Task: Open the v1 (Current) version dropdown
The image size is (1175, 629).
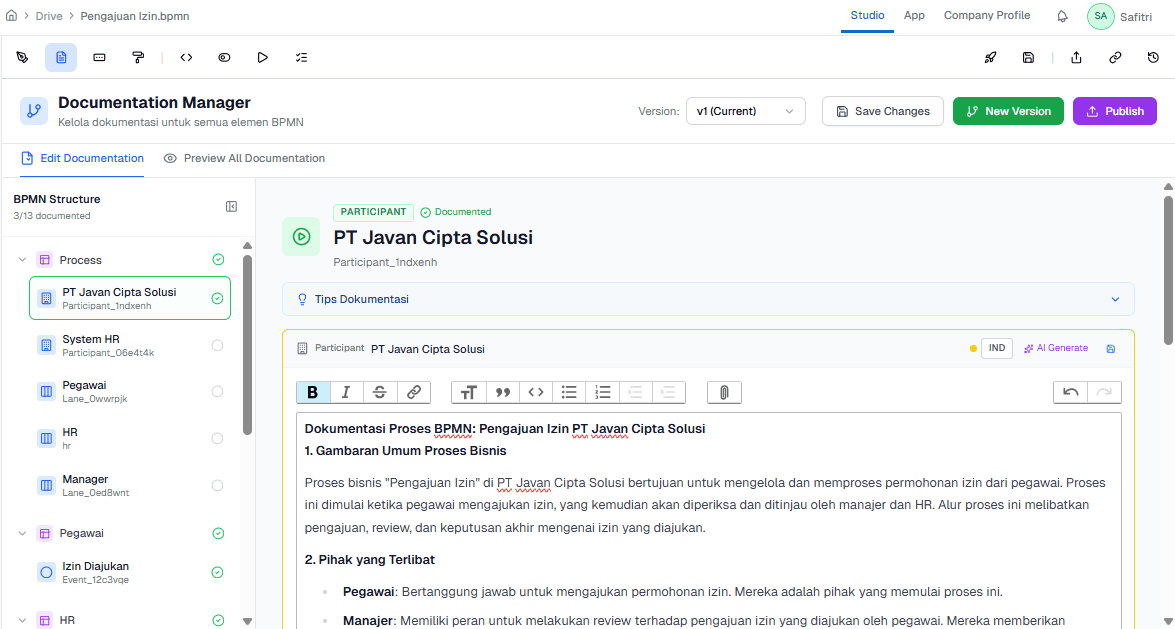Action: click(x=745, y=111)
